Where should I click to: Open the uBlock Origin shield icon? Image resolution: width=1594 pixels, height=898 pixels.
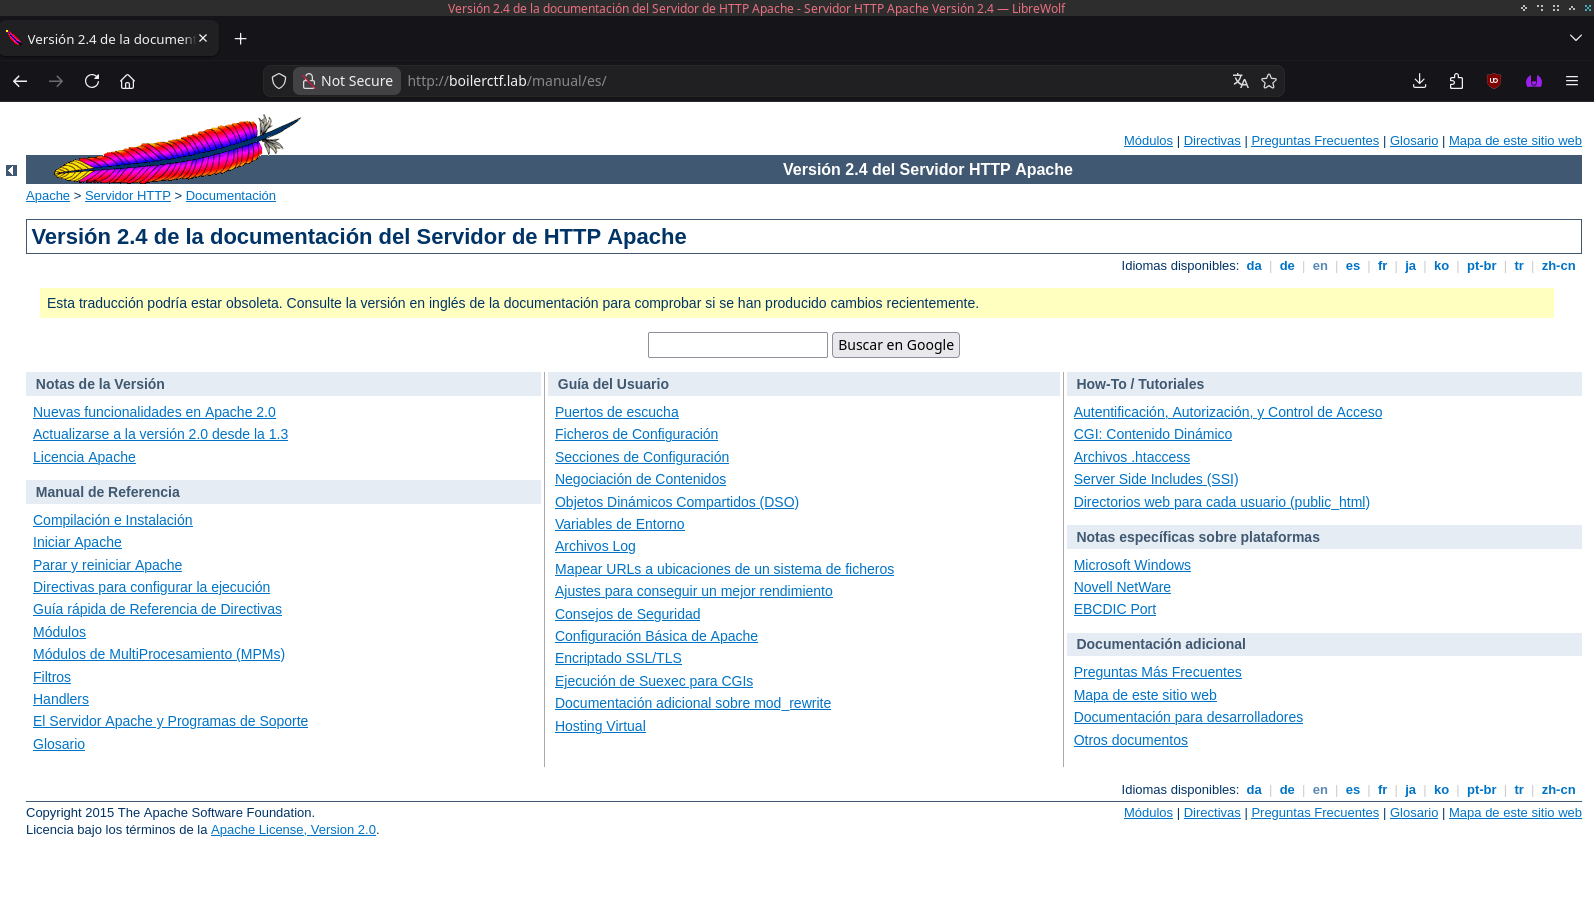1494,81
